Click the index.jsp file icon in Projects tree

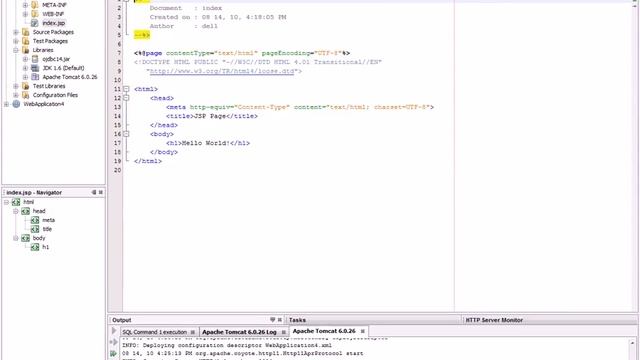tap(35, 23)
